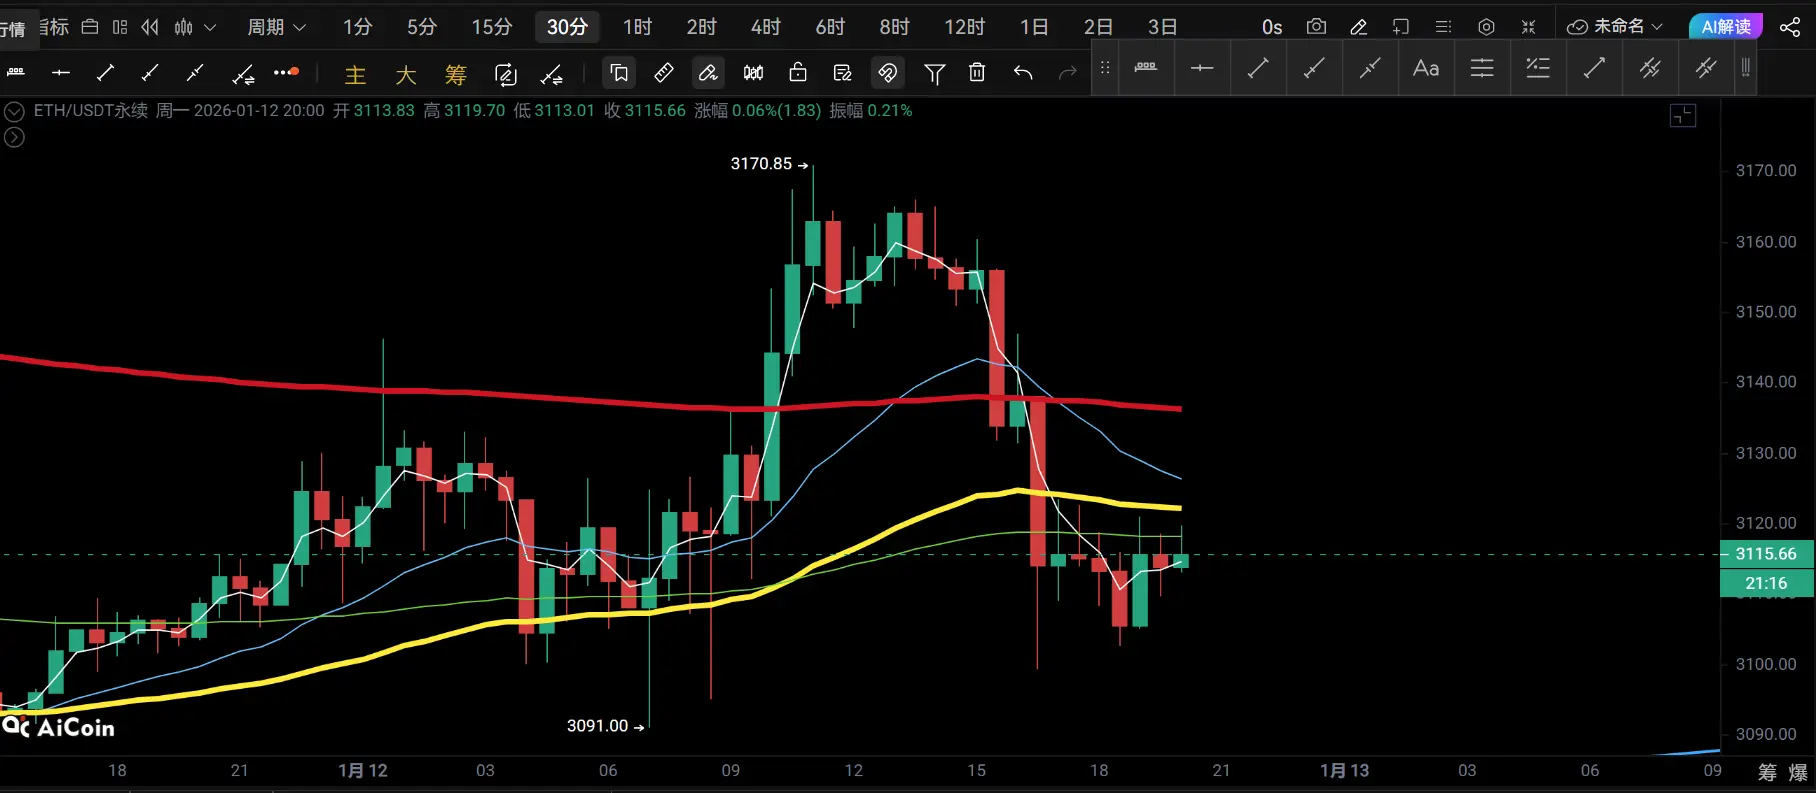The height and width of the screenshot is (793, 1816).
Task: Switch to the 3日 timeframe
Action: [1162, 27]
